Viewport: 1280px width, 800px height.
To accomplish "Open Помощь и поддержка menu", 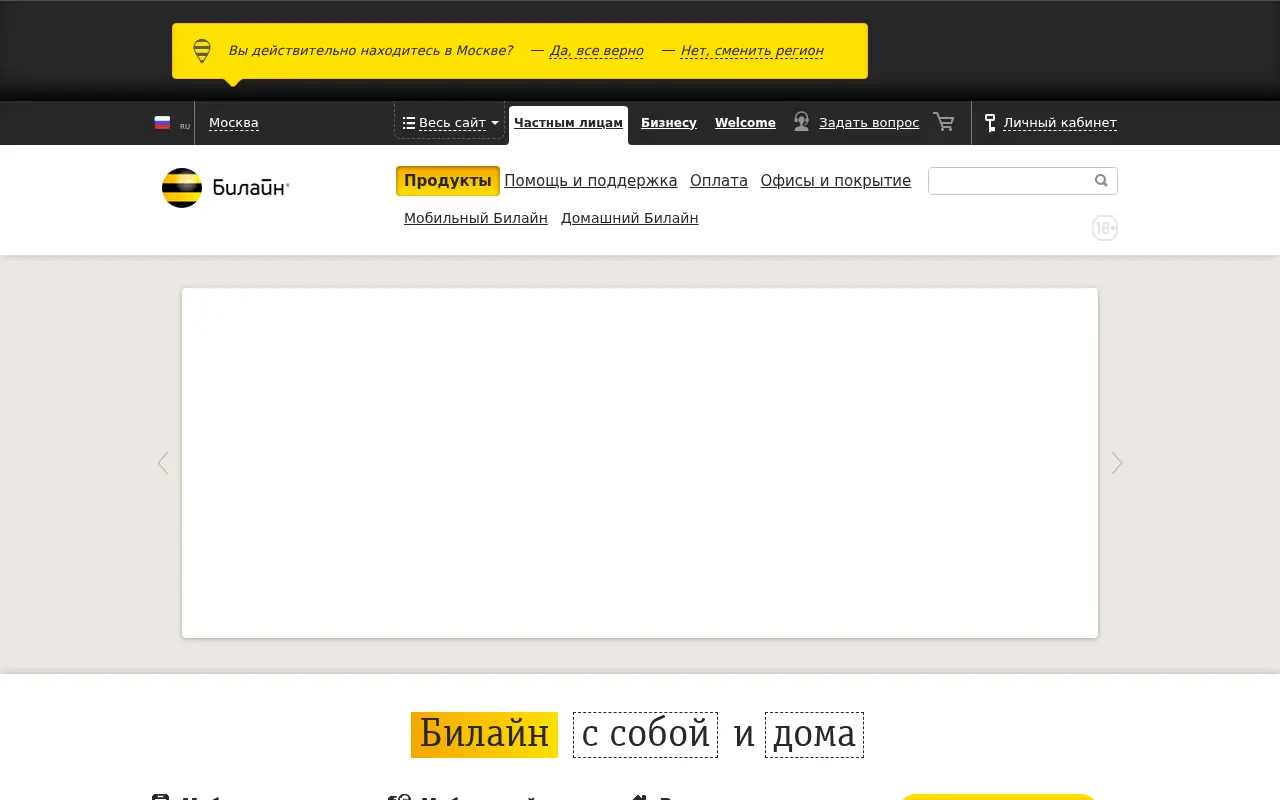I will [591, 181].
